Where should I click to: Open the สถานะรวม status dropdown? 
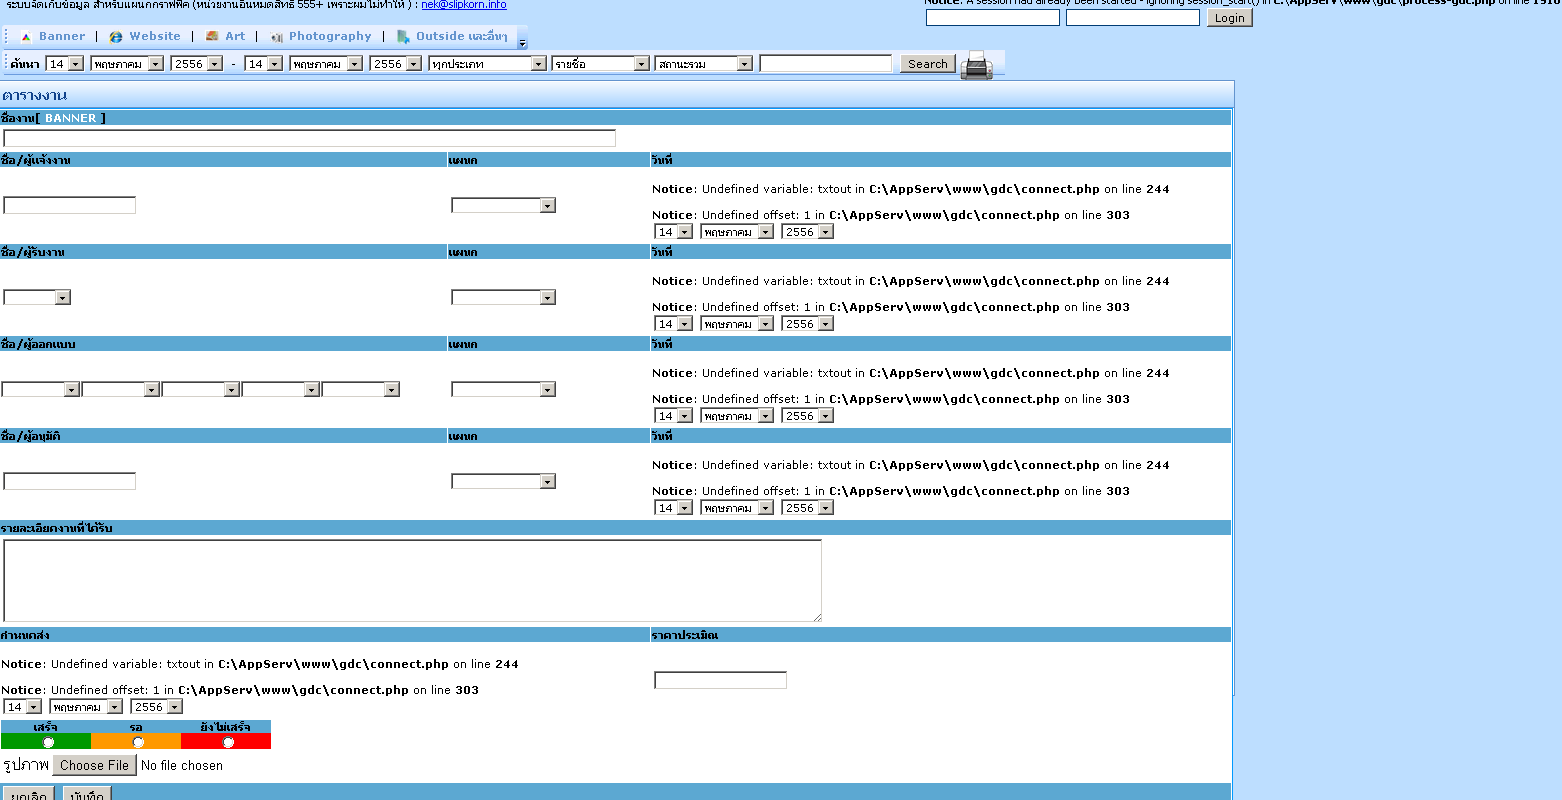[704, 64]
